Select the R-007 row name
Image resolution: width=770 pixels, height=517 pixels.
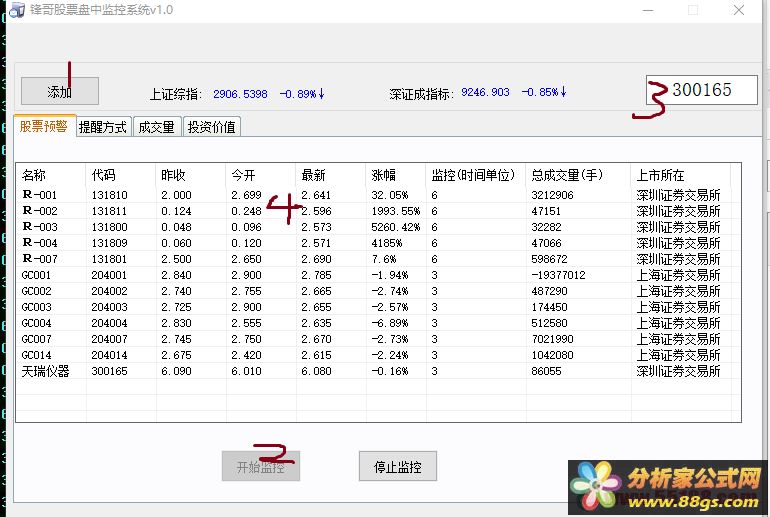coord(40,259)
